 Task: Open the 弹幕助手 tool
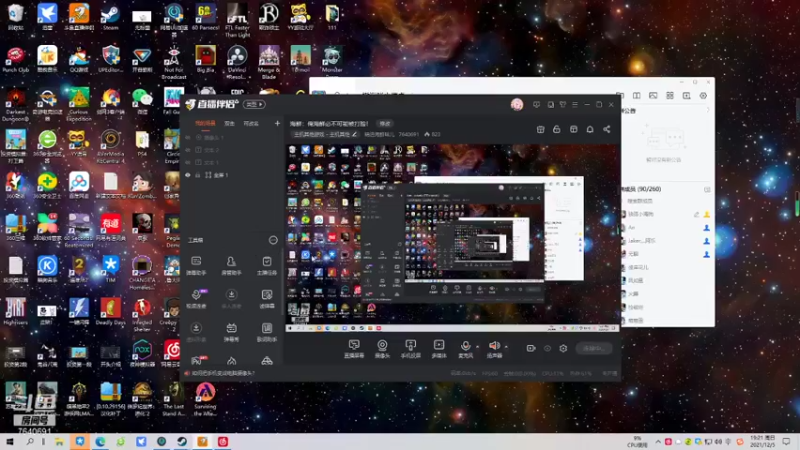[x=196, y=266]
